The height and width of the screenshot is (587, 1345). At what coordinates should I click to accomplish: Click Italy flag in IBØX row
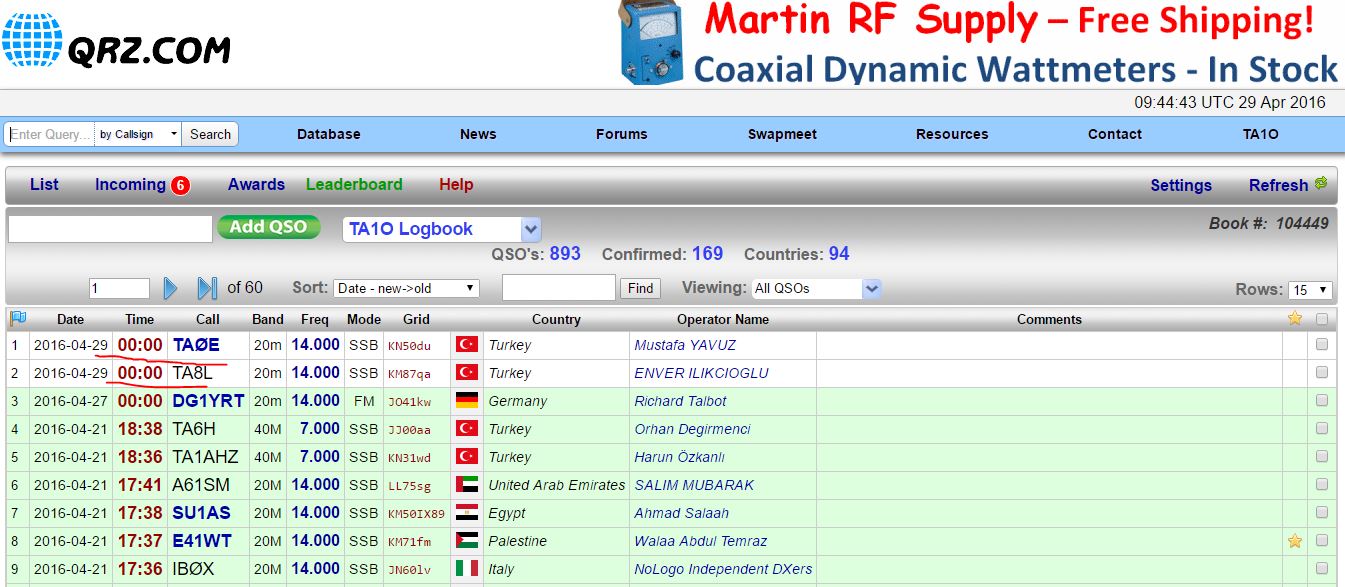point(467,568)
